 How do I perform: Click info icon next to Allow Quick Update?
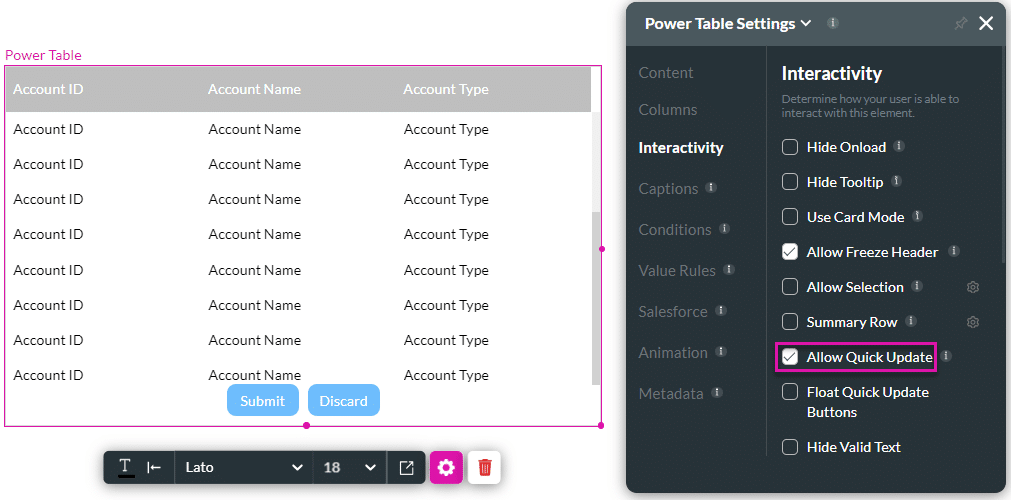click(946, 356)
